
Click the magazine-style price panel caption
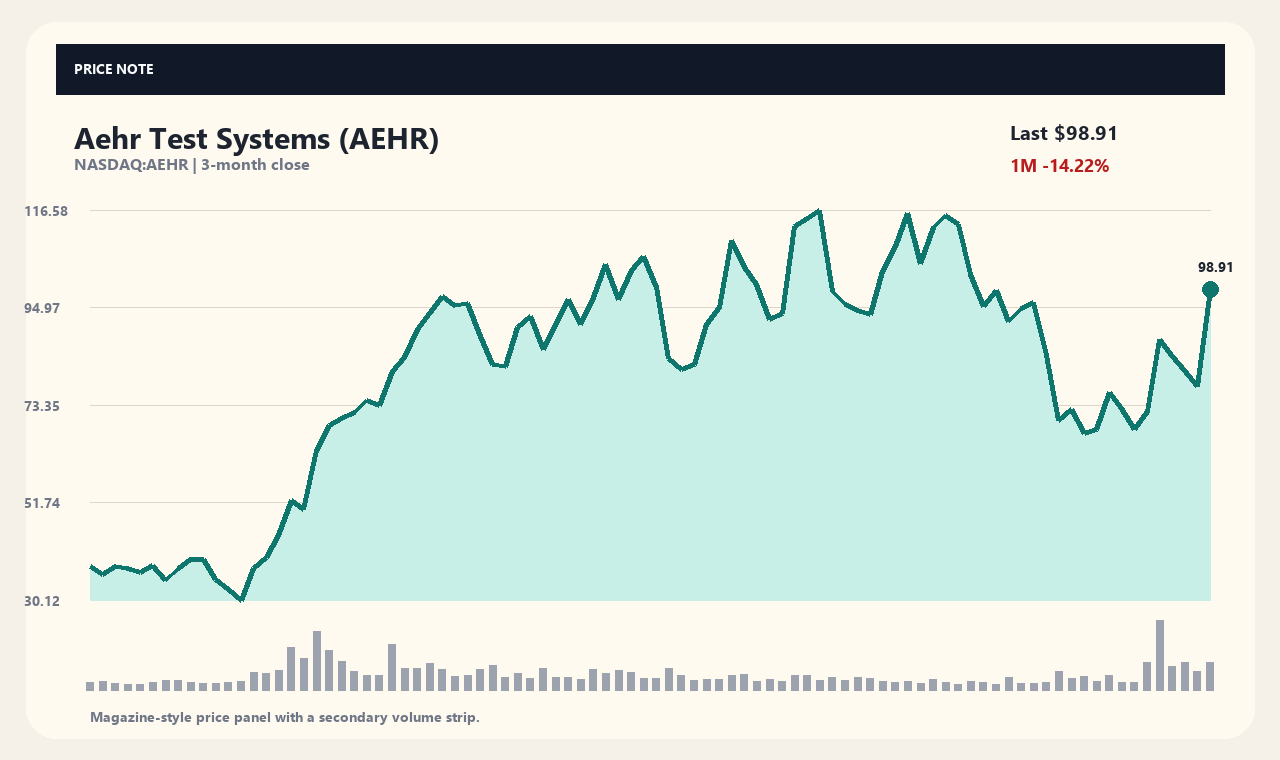coord(285,717)
